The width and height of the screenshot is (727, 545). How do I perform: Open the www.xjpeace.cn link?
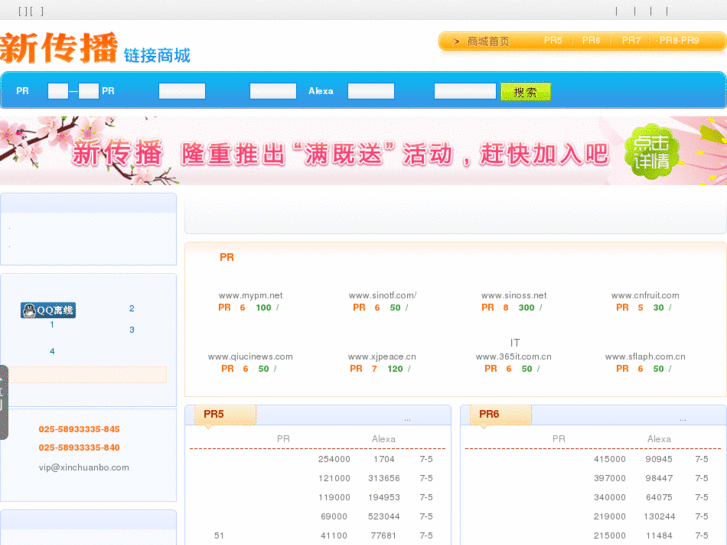click(382, 357)
